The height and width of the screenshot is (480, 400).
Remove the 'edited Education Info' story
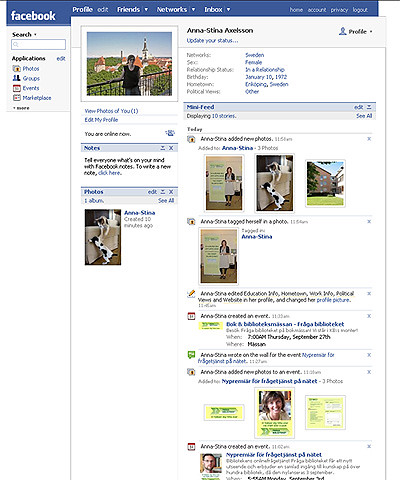pos(369,294)
